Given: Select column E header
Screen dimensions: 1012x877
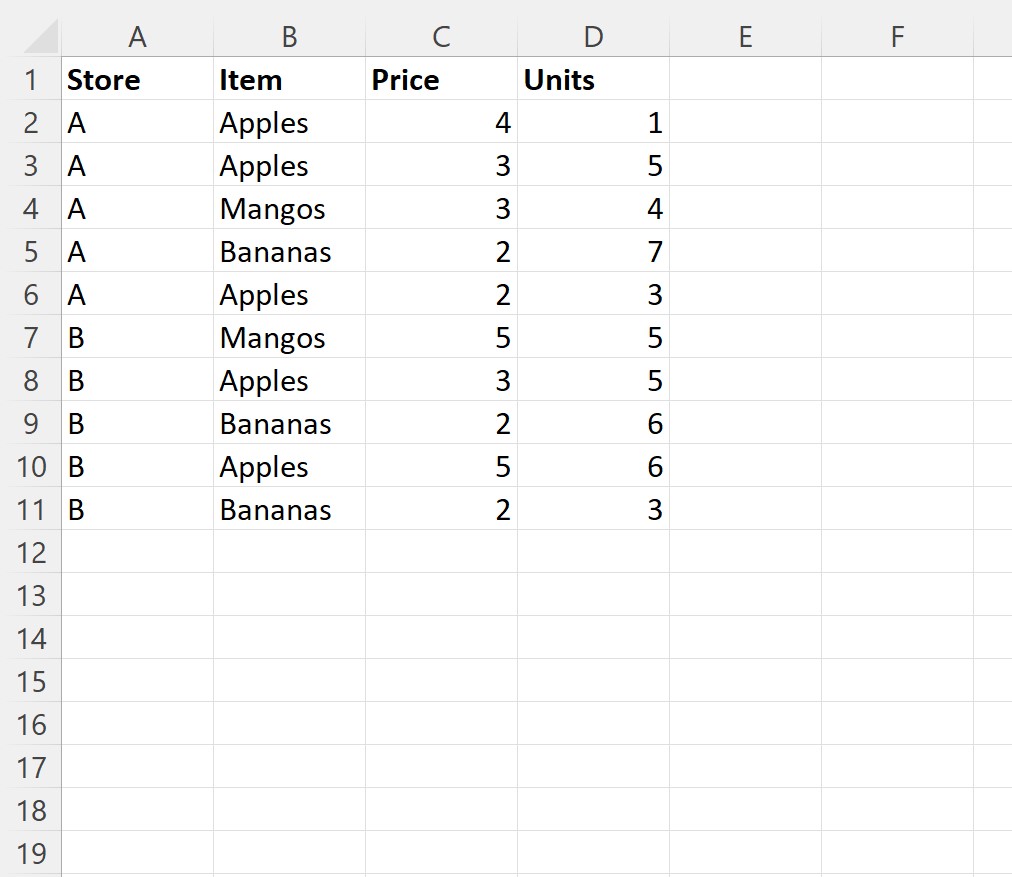Looking at the screenshot, I should [x=745, y=37].
